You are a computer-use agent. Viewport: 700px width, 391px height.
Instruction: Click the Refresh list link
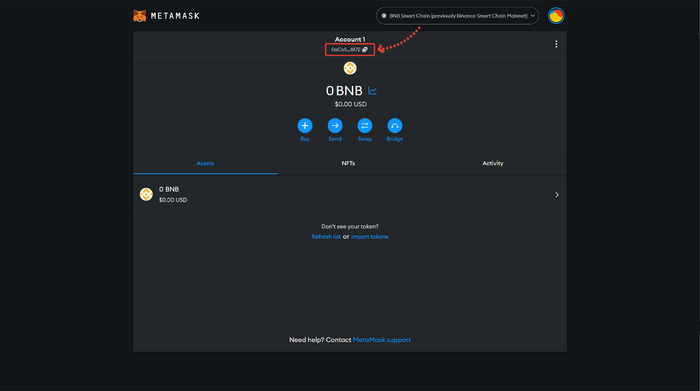click(x=326, y=237)
